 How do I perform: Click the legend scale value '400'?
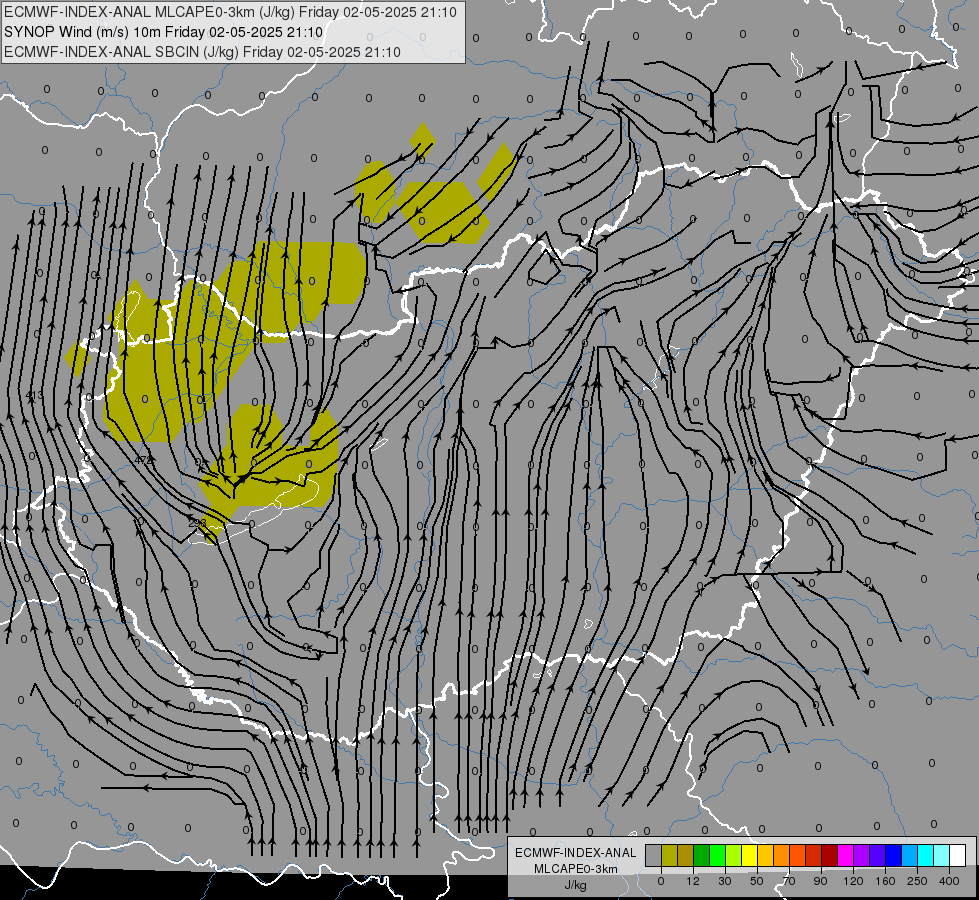949,881
